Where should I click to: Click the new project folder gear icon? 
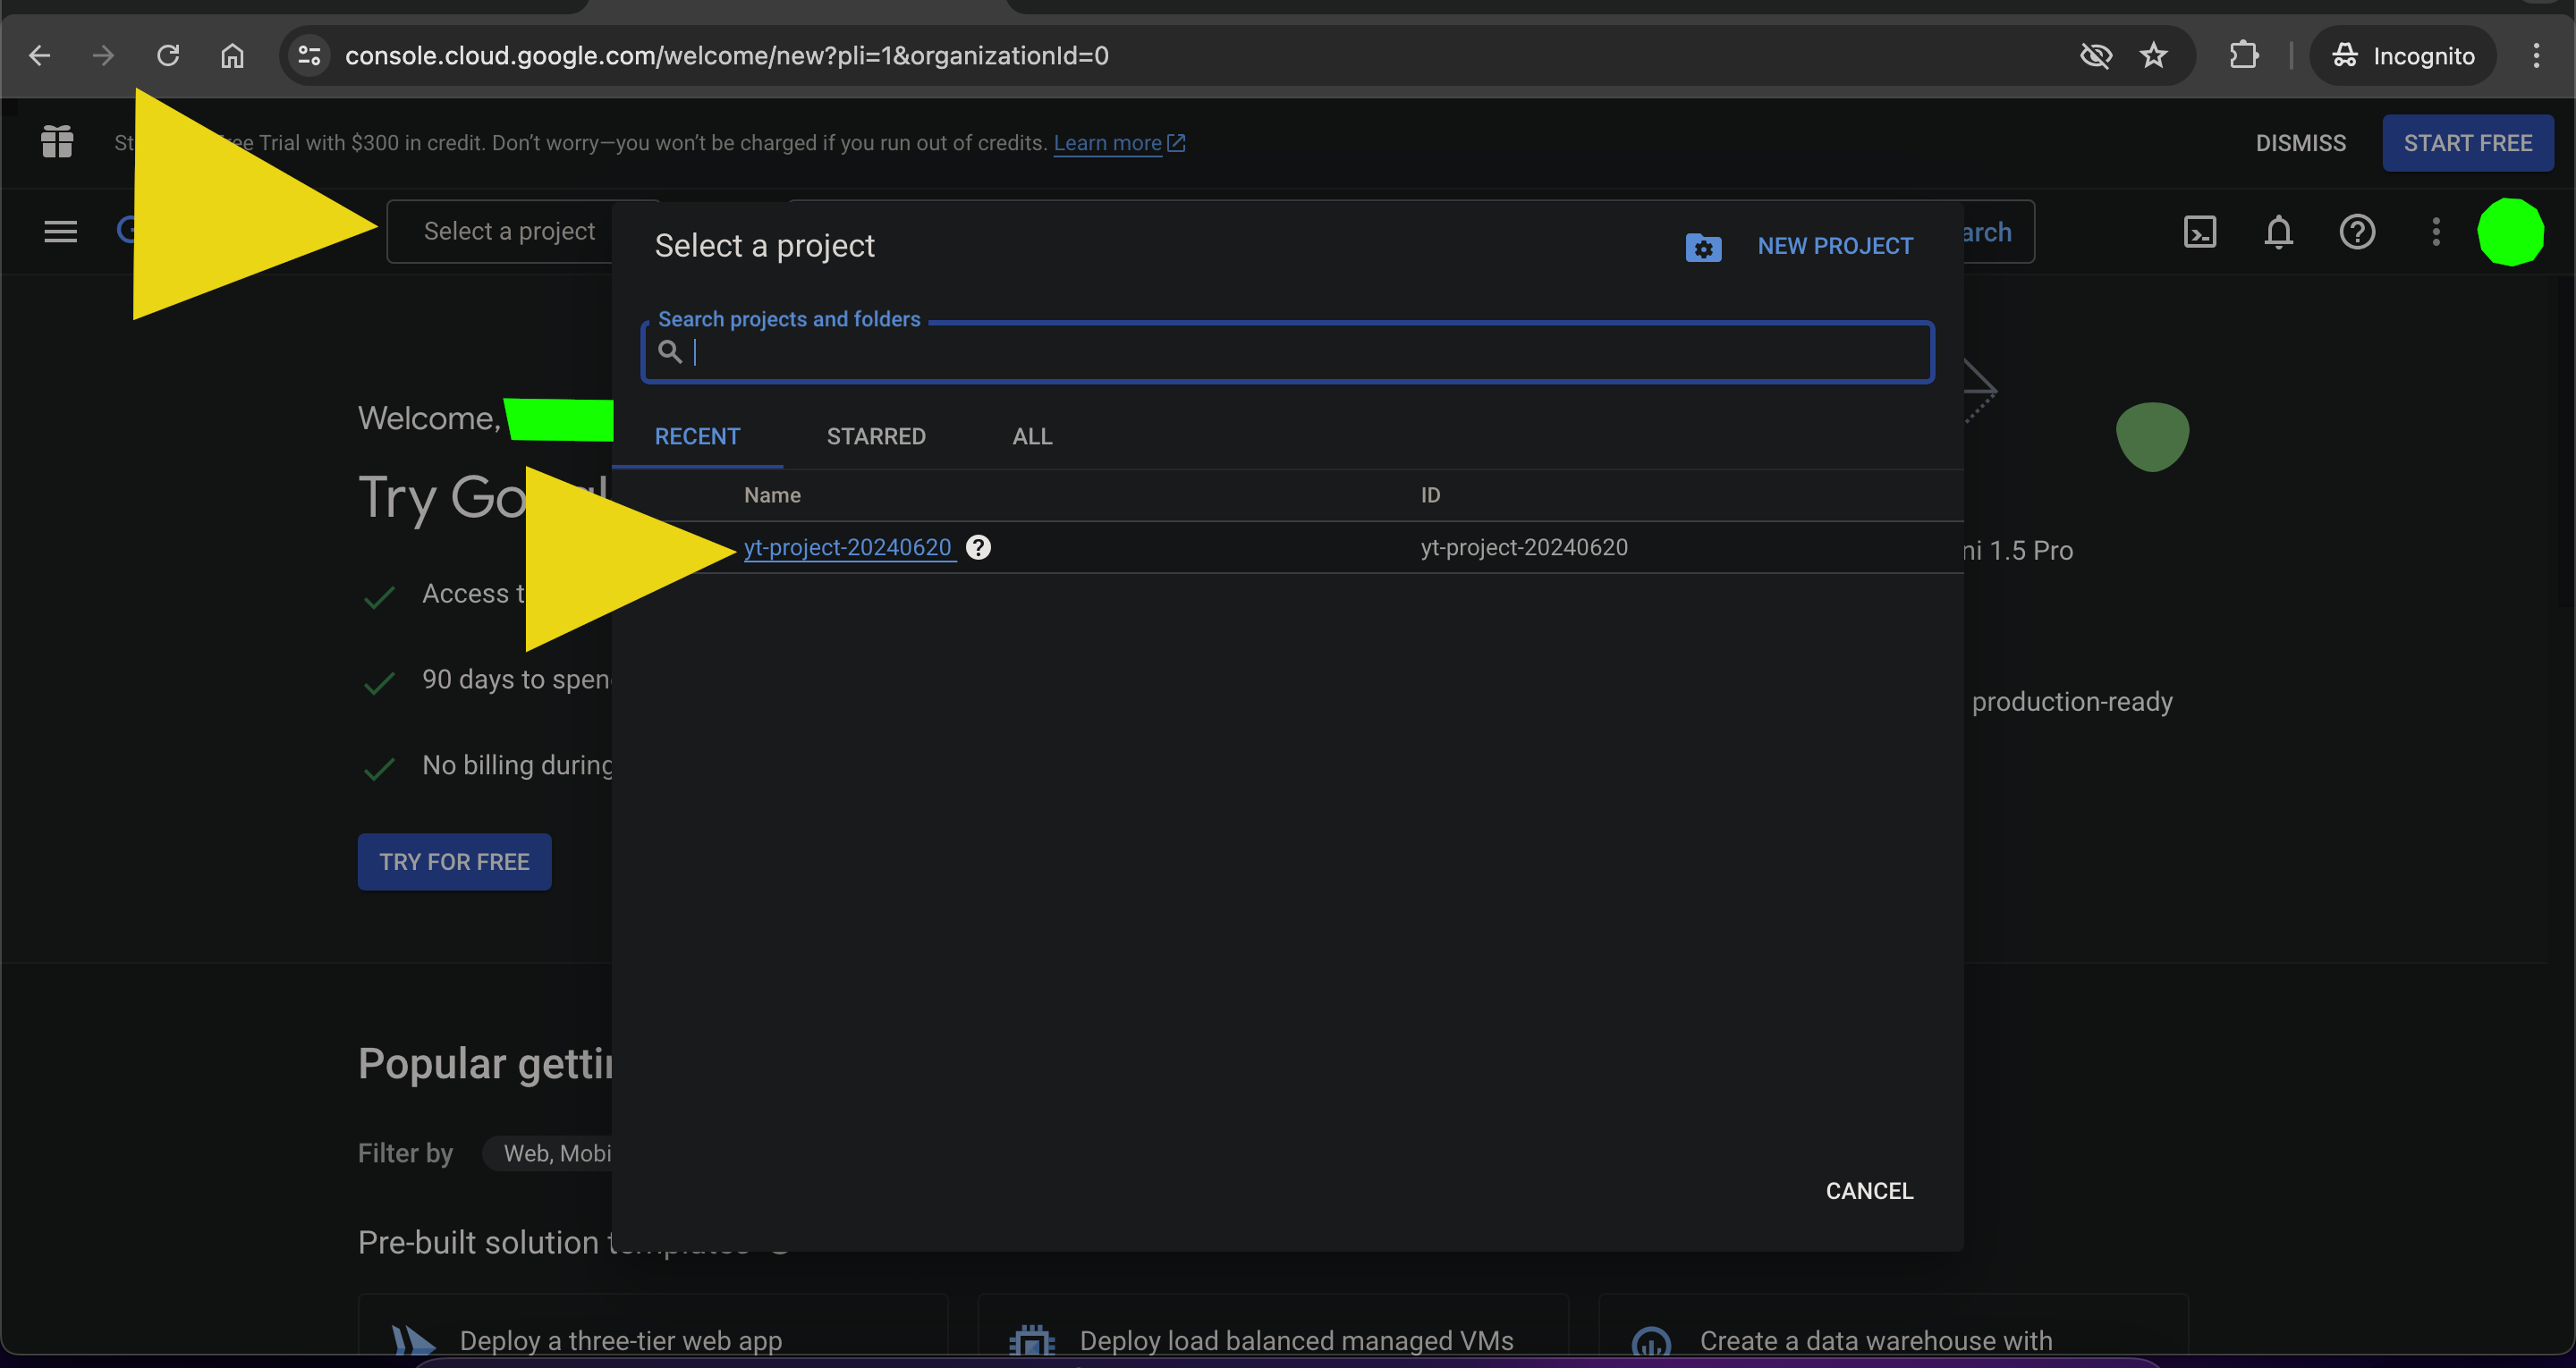(x=1703, y=247)
